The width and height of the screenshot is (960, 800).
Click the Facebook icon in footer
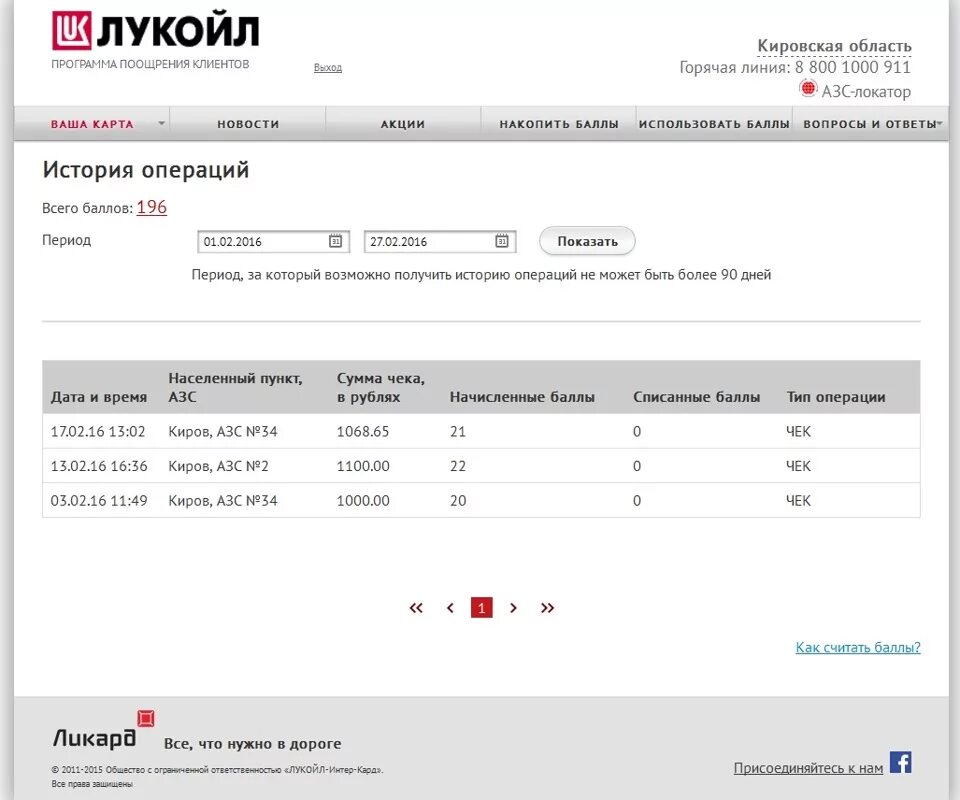tap(900, 763)
